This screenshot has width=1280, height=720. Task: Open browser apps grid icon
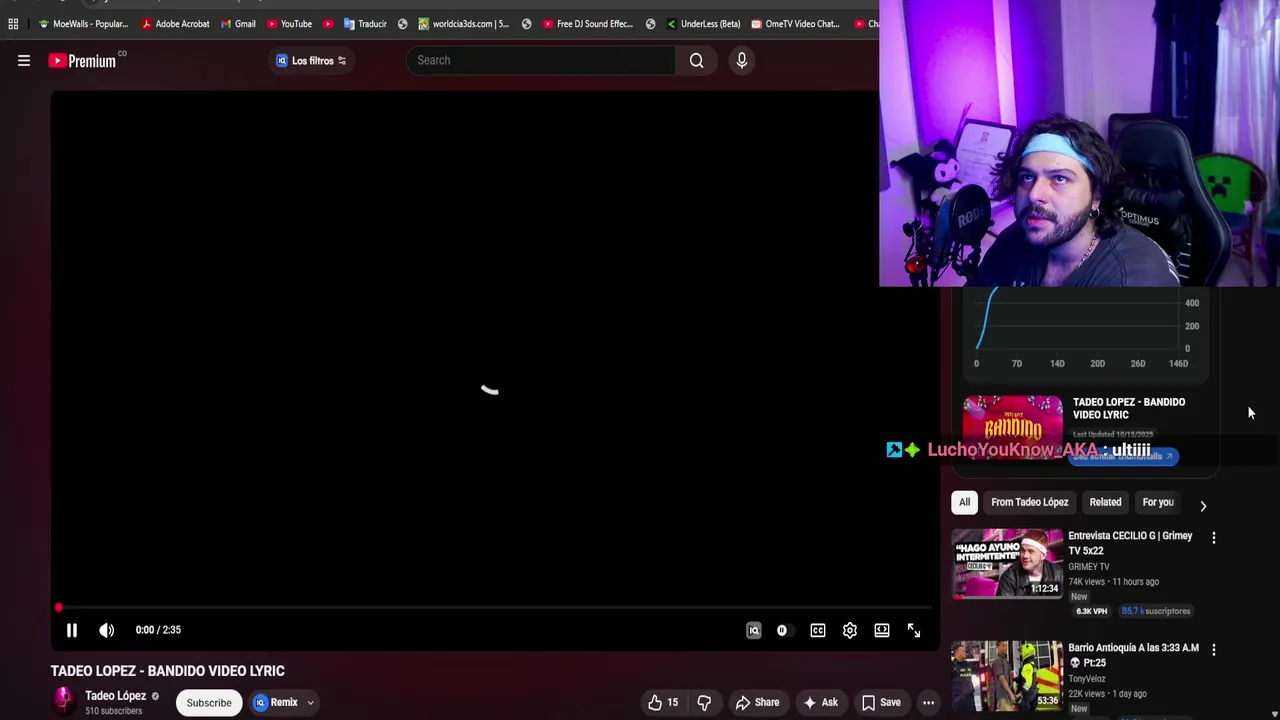13,24
